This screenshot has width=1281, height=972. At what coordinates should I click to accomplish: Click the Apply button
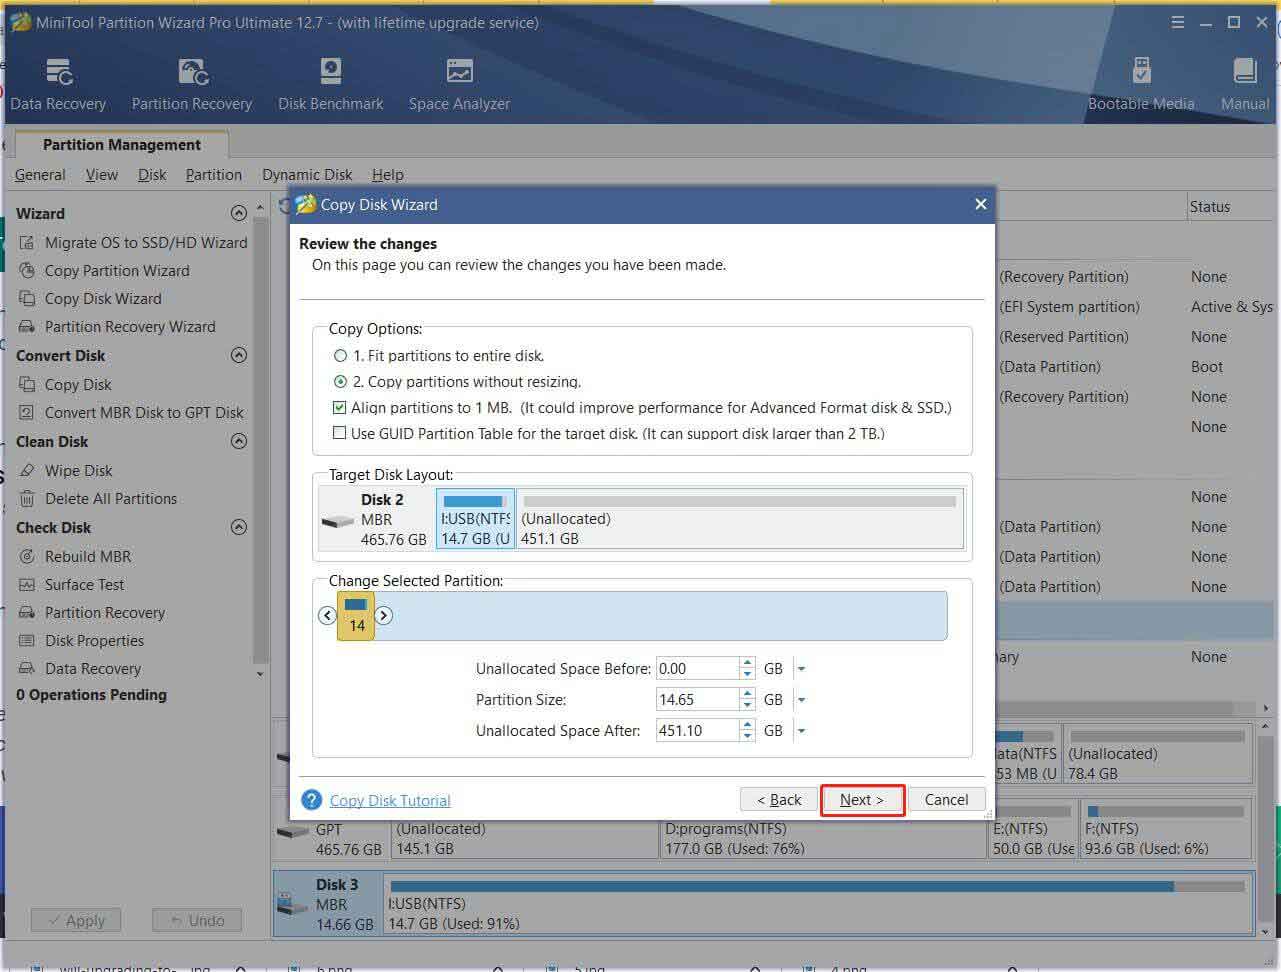click(x=75, y=920)
